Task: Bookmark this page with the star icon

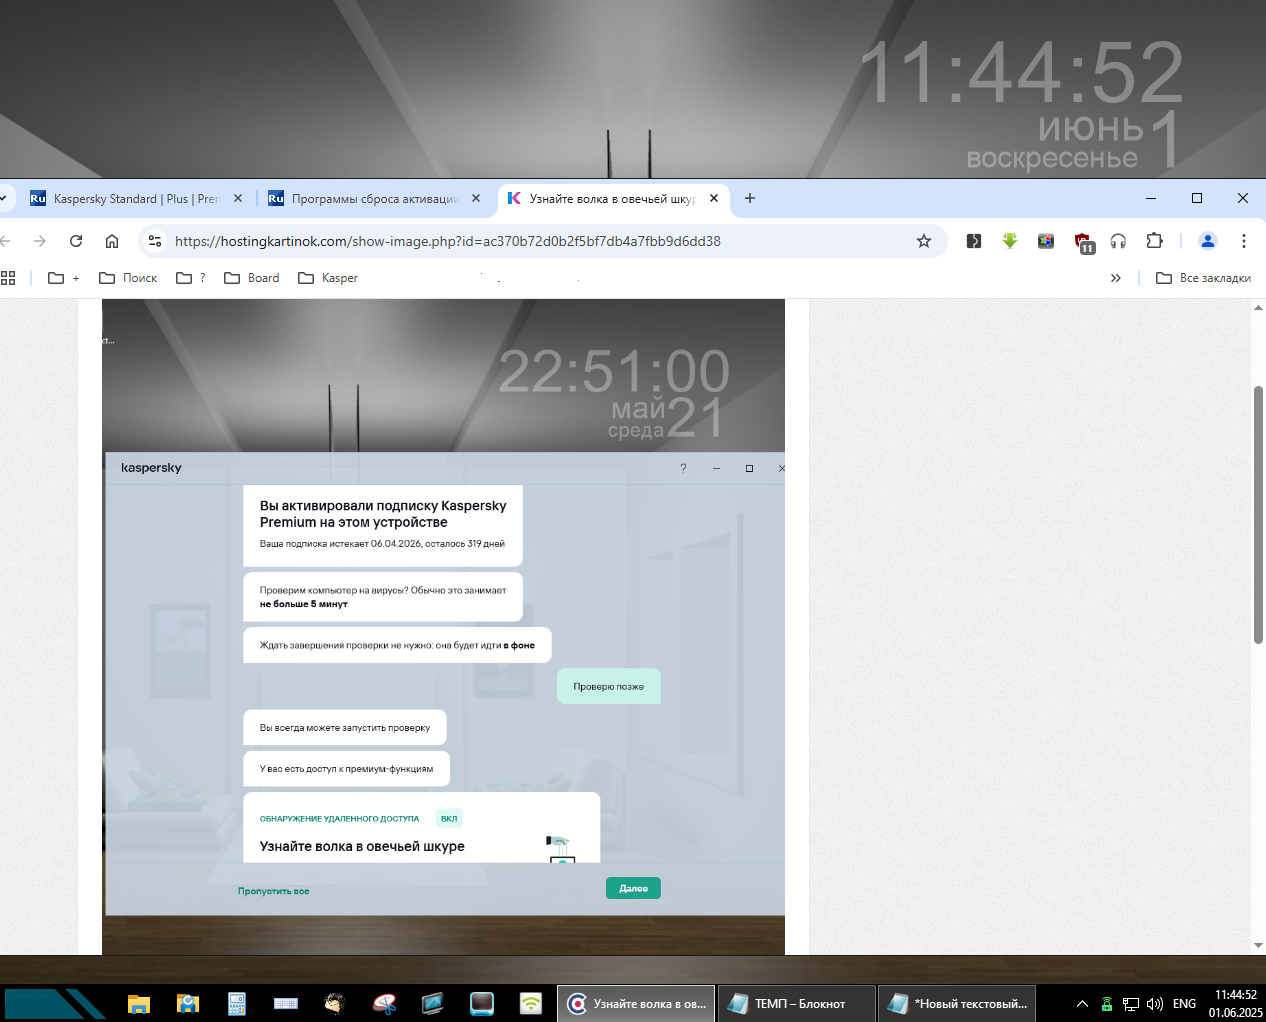Action: coord(924,241)
